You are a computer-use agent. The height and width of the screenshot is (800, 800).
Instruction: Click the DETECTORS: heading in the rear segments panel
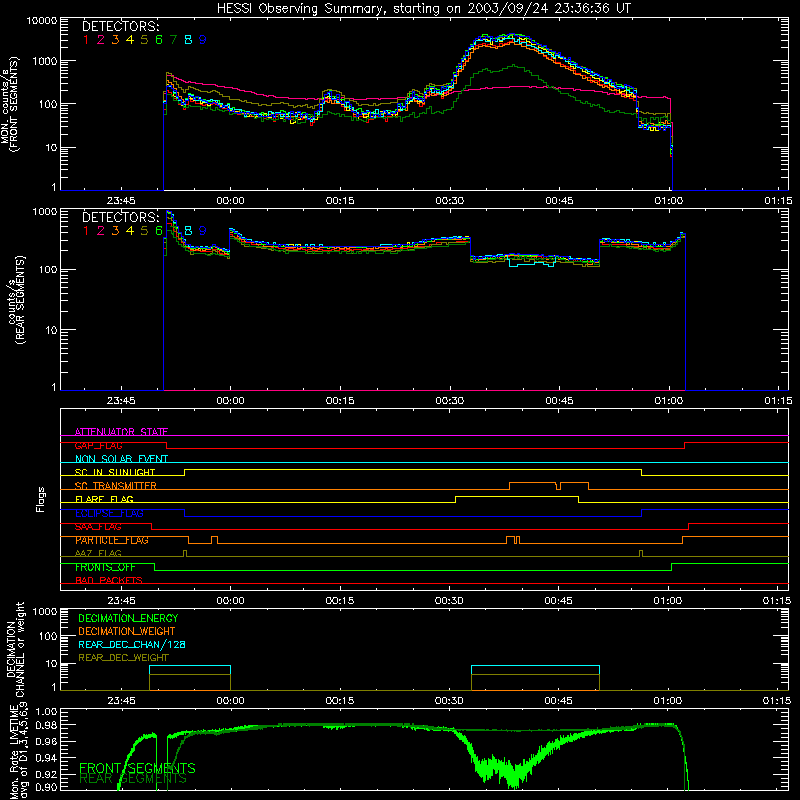121,217
